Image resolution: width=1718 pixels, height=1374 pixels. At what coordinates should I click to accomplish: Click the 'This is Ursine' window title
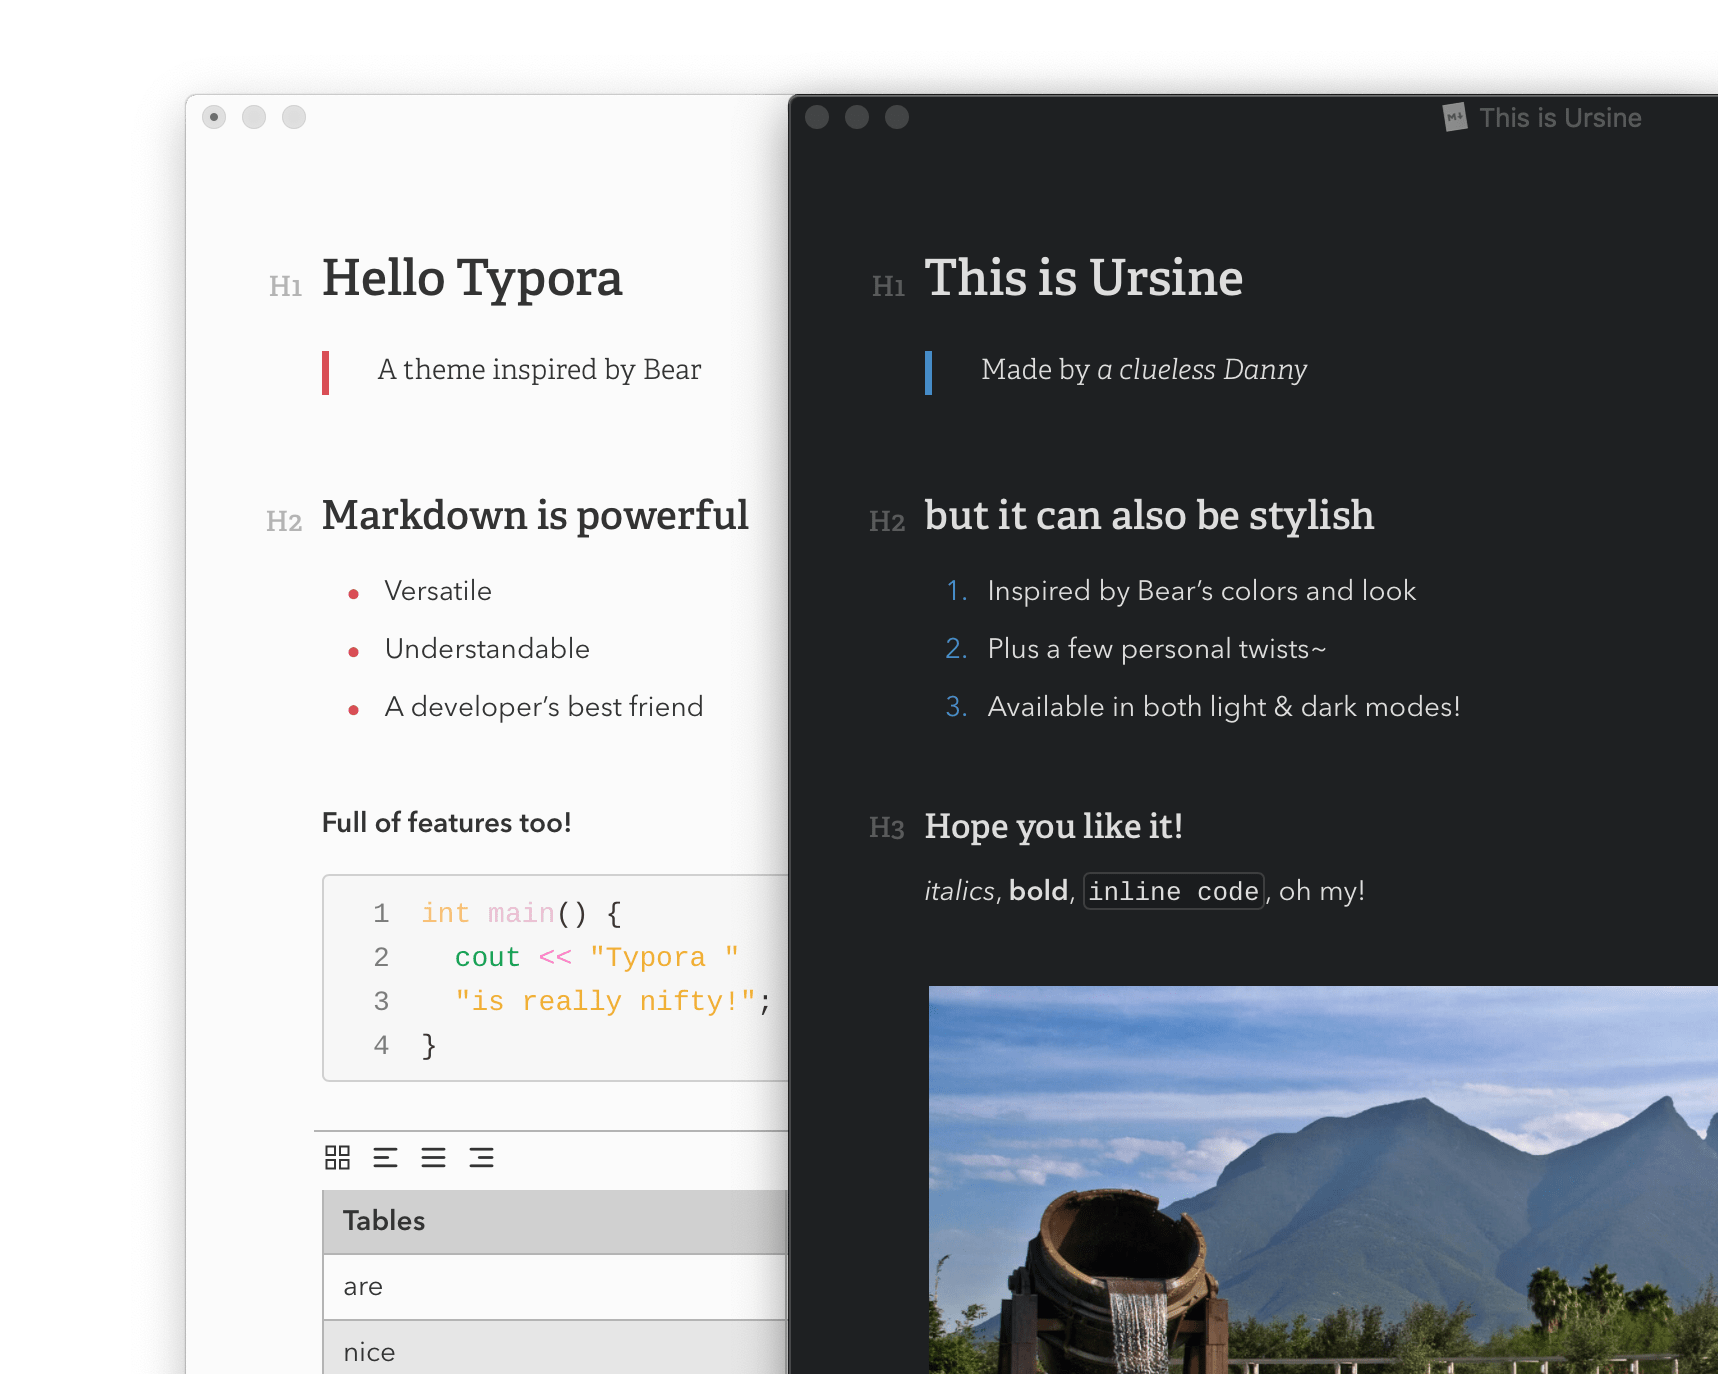[1560, 118]
